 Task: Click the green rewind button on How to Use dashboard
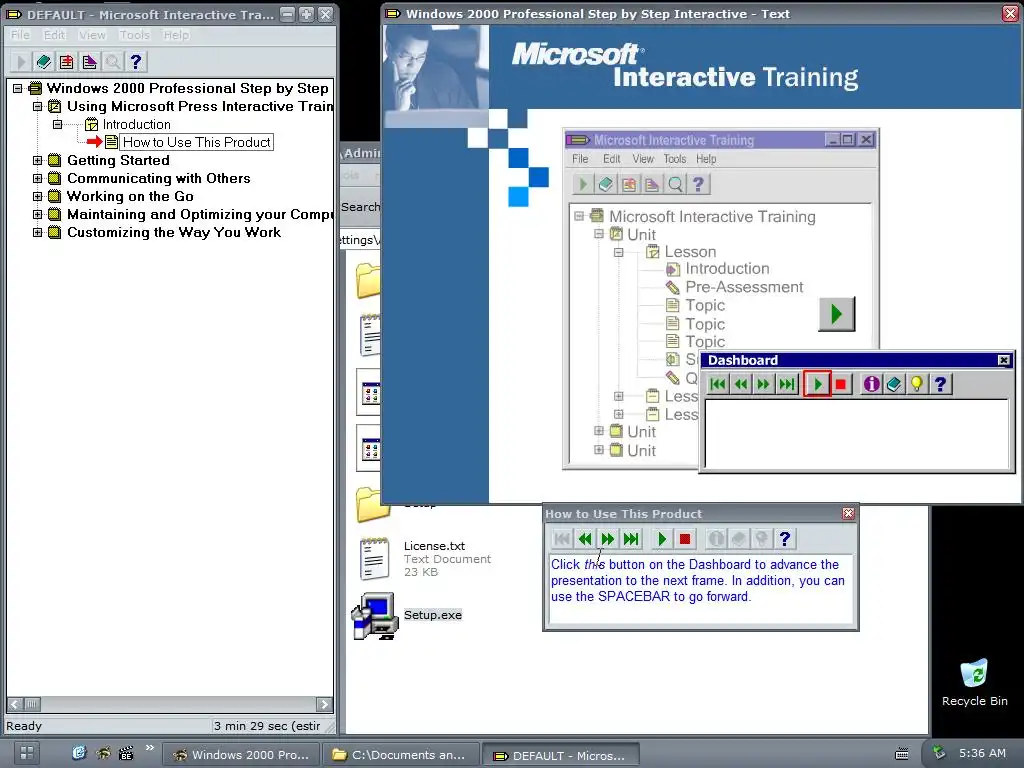point(585,539)
